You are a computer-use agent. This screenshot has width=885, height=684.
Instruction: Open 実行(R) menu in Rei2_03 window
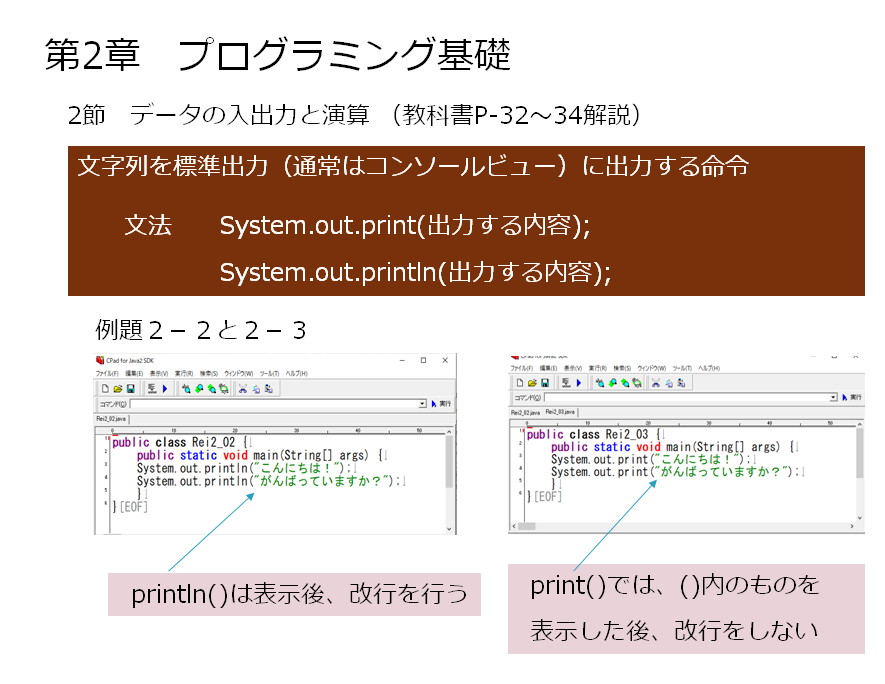(x=598, y=368)
